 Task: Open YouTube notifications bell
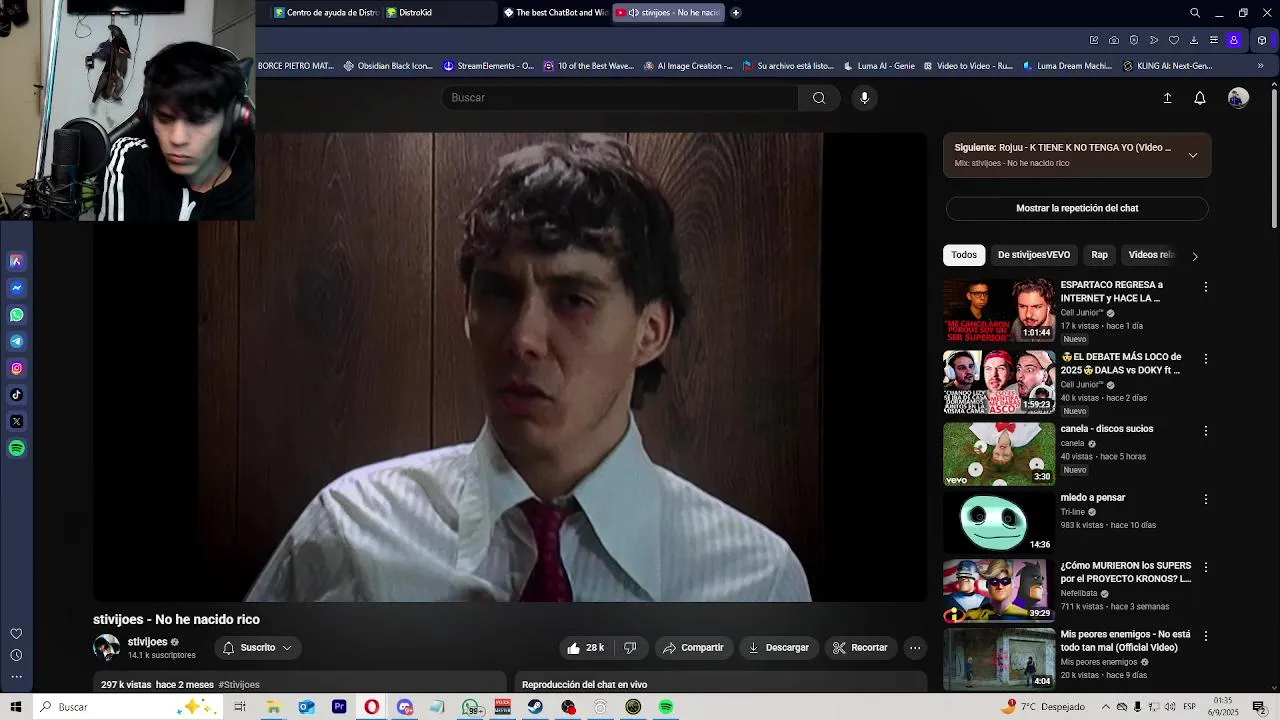point(1200,98)
